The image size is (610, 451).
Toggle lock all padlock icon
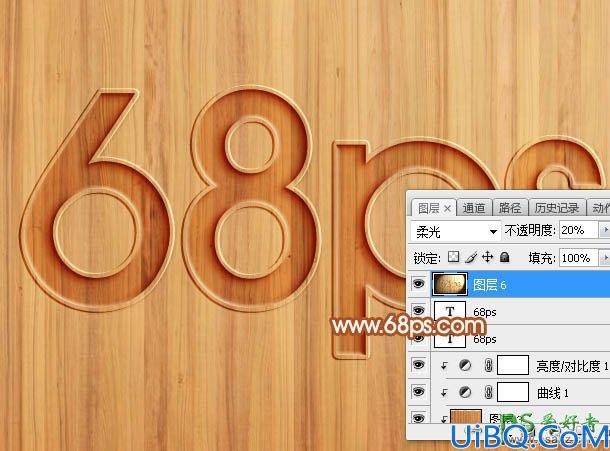(505, 257)
